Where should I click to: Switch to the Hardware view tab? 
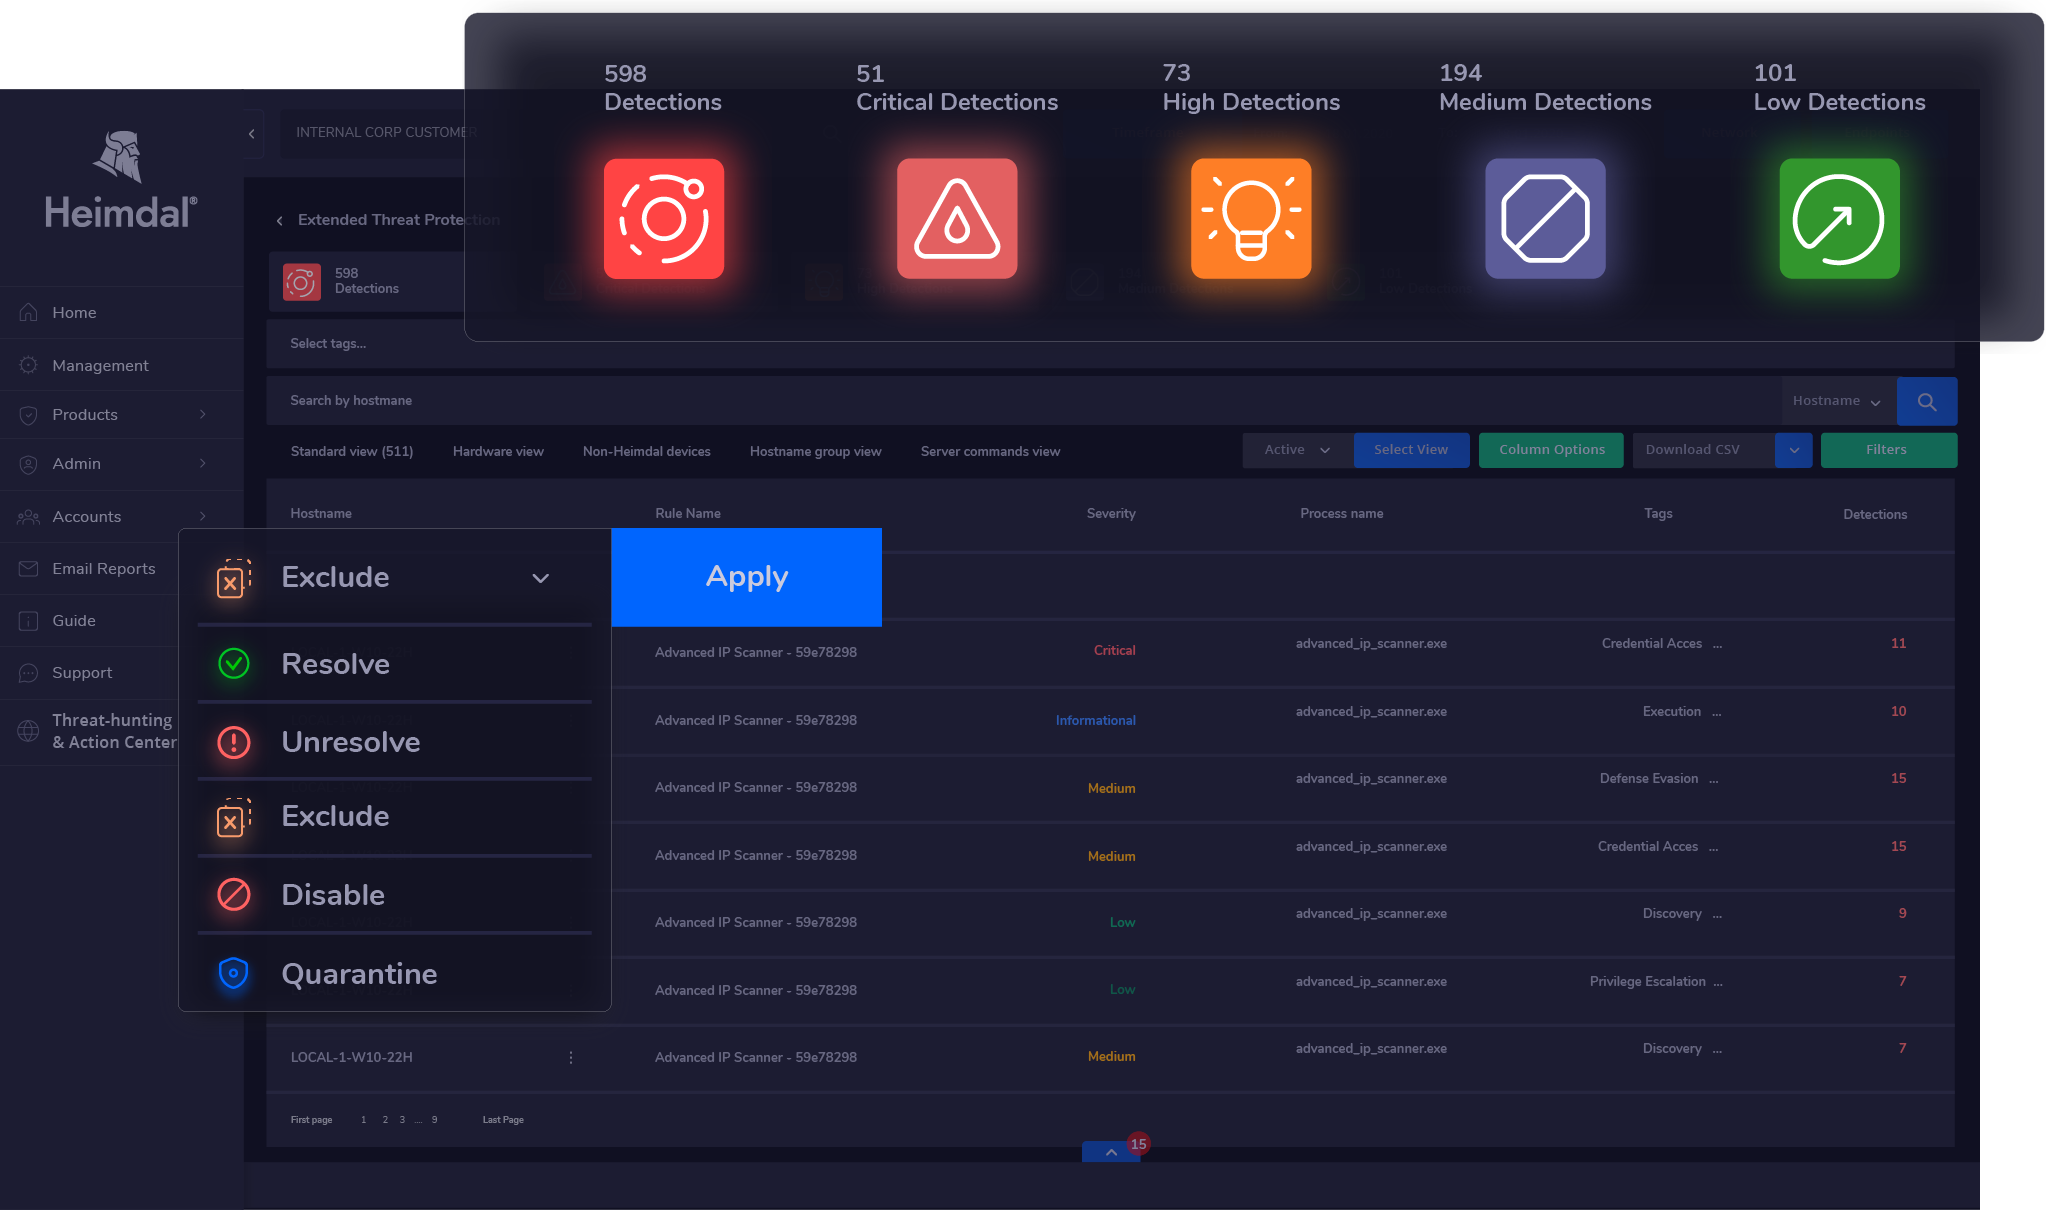pyautogui.click(x=497, y=451)
